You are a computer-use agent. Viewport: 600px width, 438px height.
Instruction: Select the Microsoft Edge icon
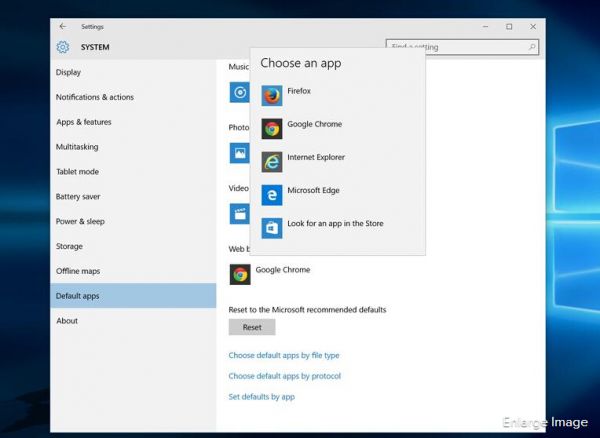click(272, 195)
